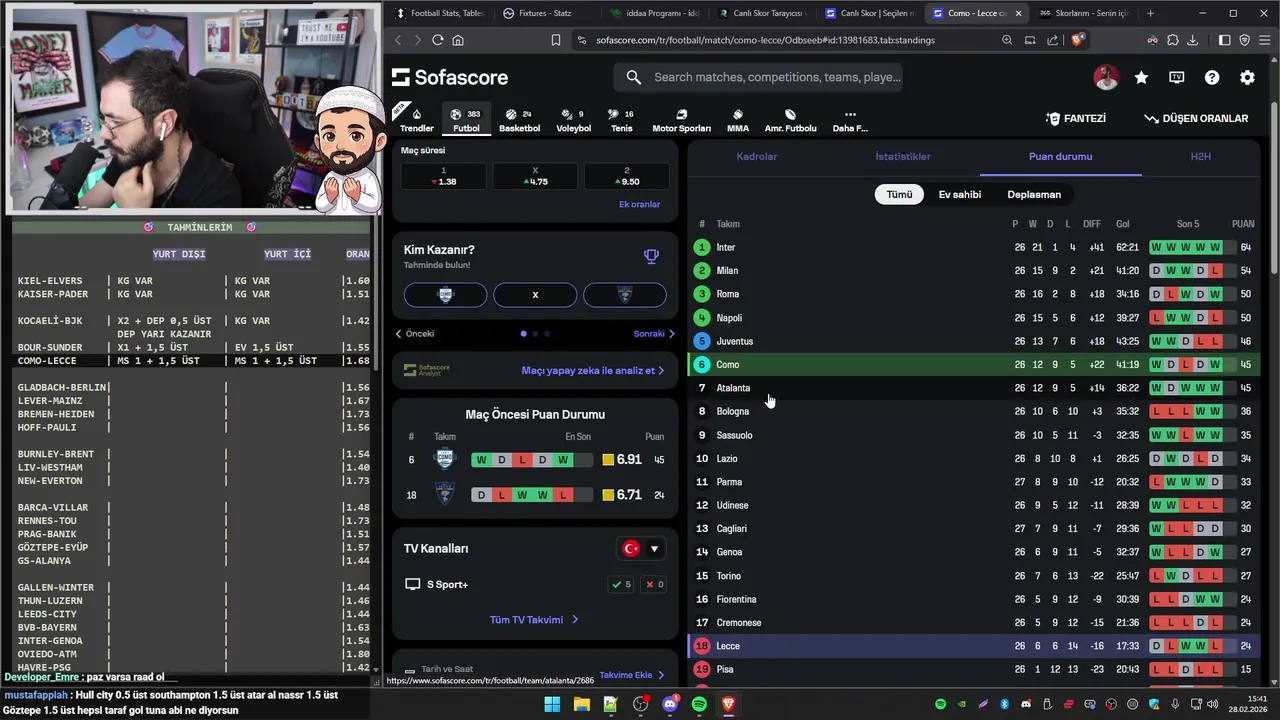Open the user profile avatar
1280x720 pixels.
1106,77
